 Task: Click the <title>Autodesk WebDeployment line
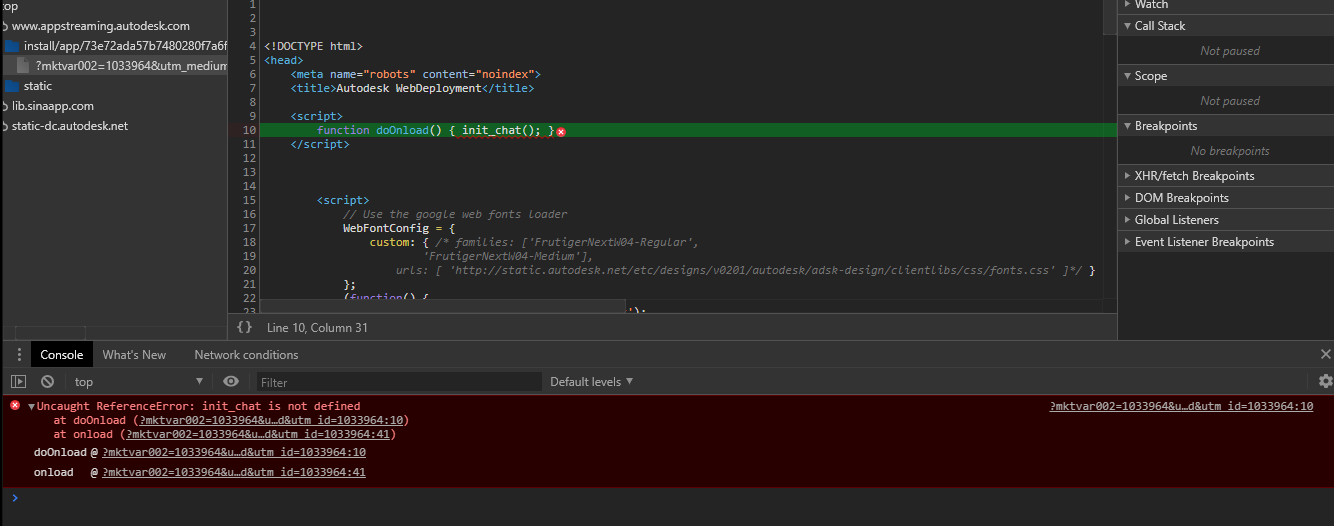(x=412, y=88)
